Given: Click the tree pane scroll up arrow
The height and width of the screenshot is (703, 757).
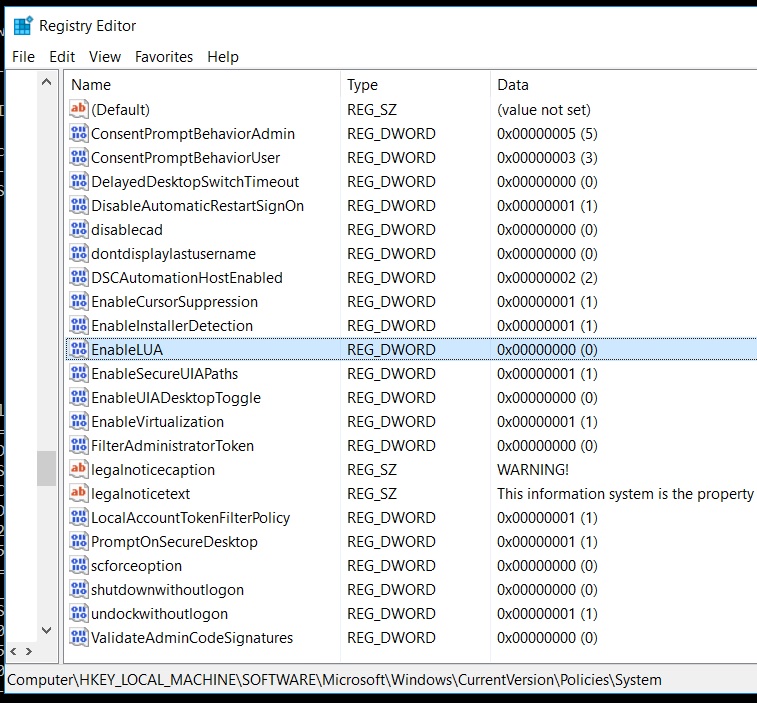Looking at the screenshot, I should click(x=46, y=82).
